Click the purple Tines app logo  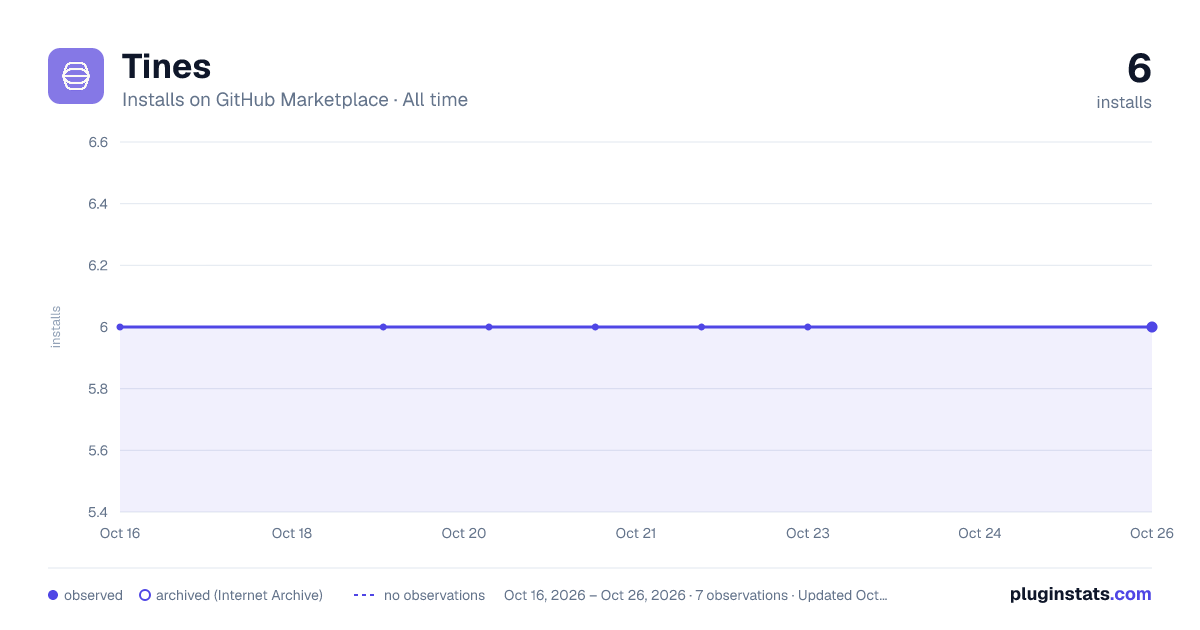(76, 76)
